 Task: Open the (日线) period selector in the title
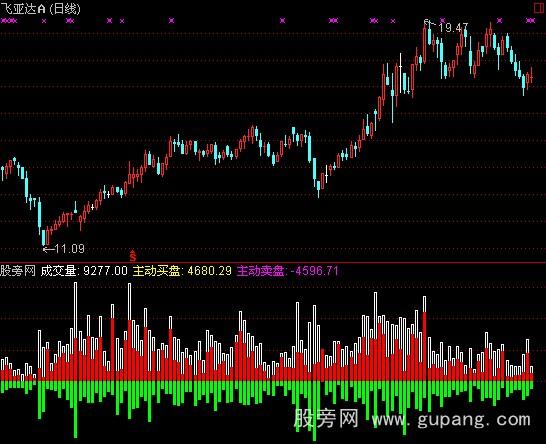click(x=65, y=8)
